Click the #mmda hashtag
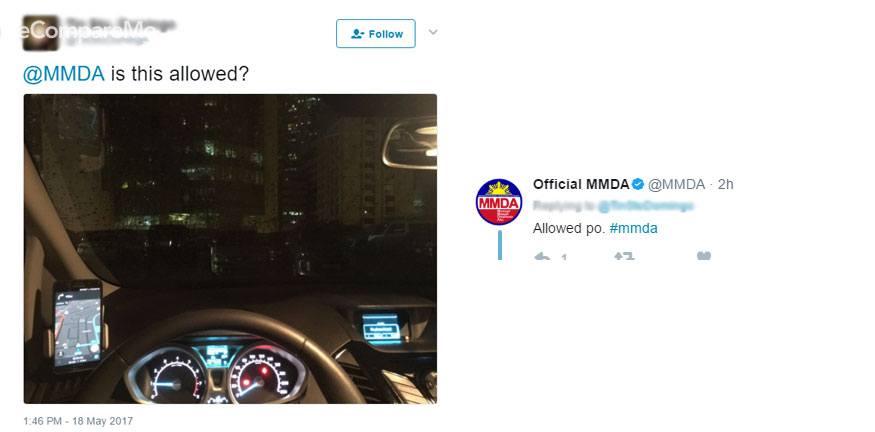The width and height of the screenshot is (875, 432). [633, 228]
